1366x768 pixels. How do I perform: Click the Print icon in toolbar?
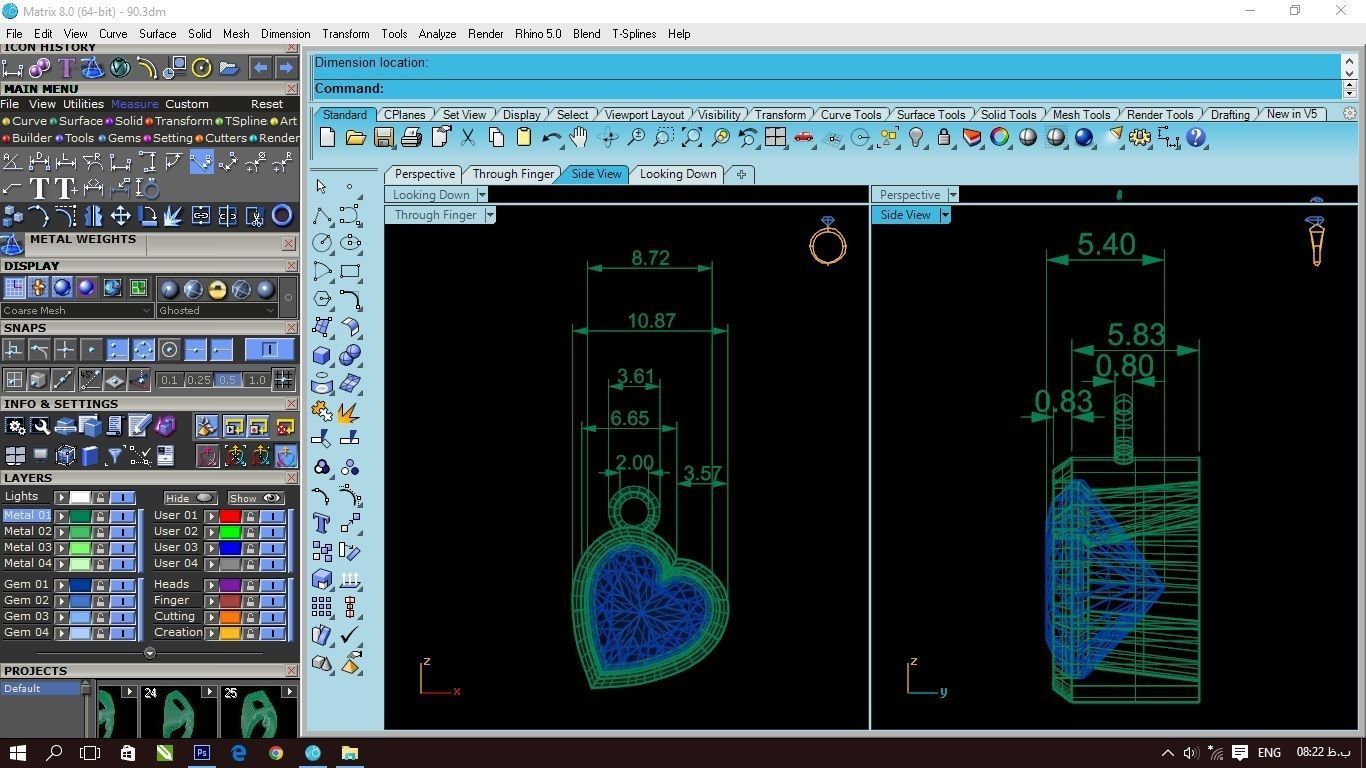tap(411, 138)
